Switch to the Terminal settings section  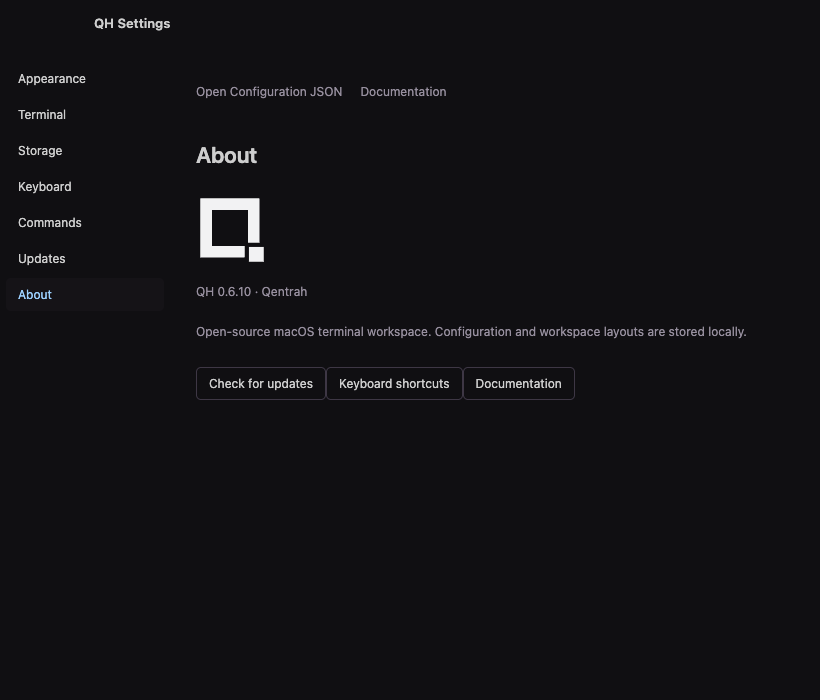[x=85, y=115]
